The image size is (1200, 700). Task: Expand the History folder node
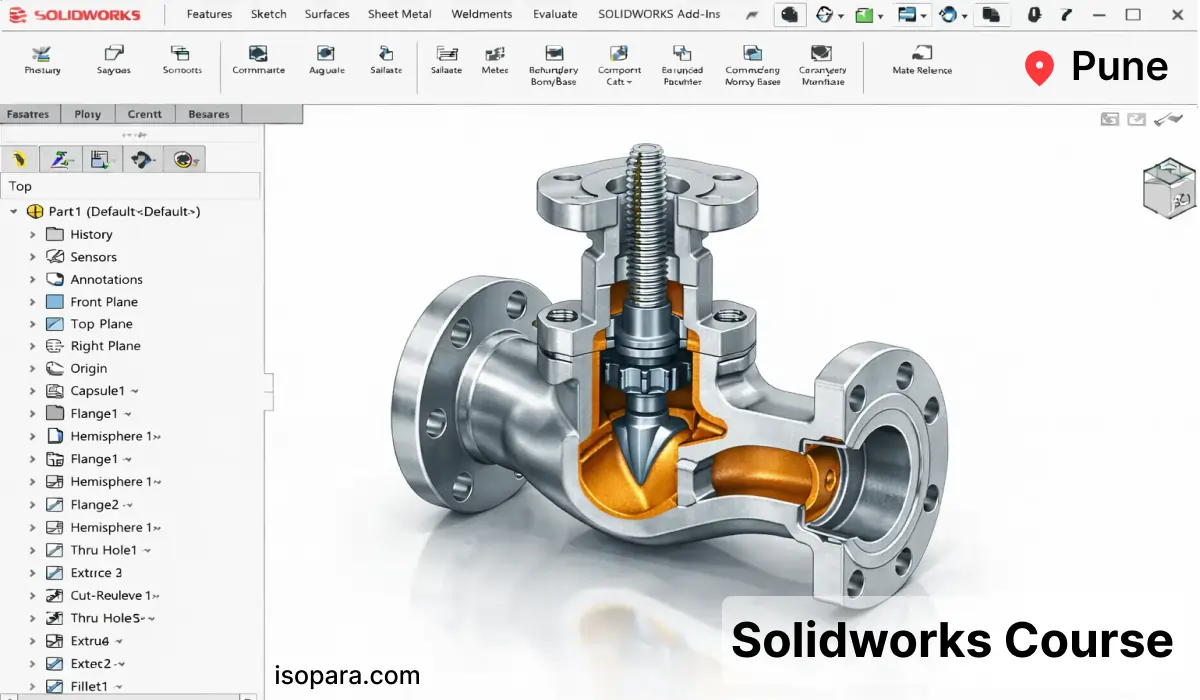tap(32, 235)
